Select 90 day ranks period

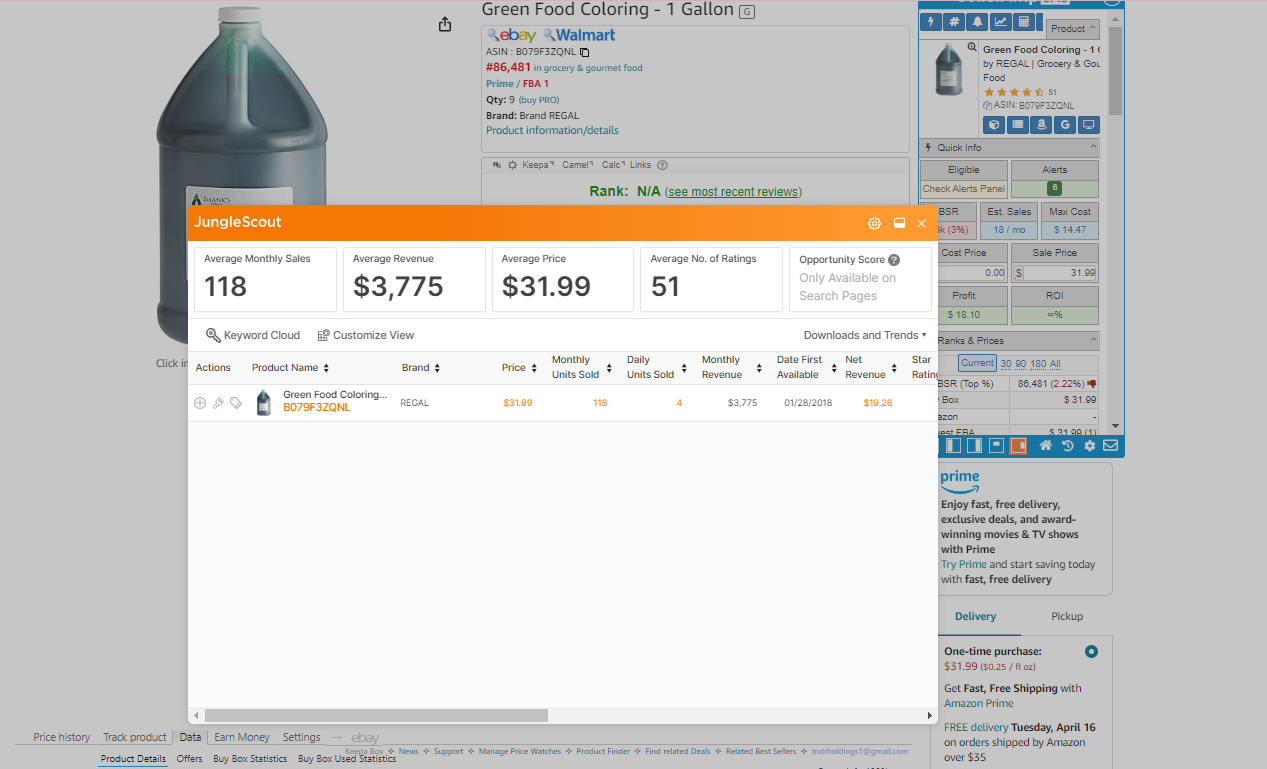coord(1020,363)
